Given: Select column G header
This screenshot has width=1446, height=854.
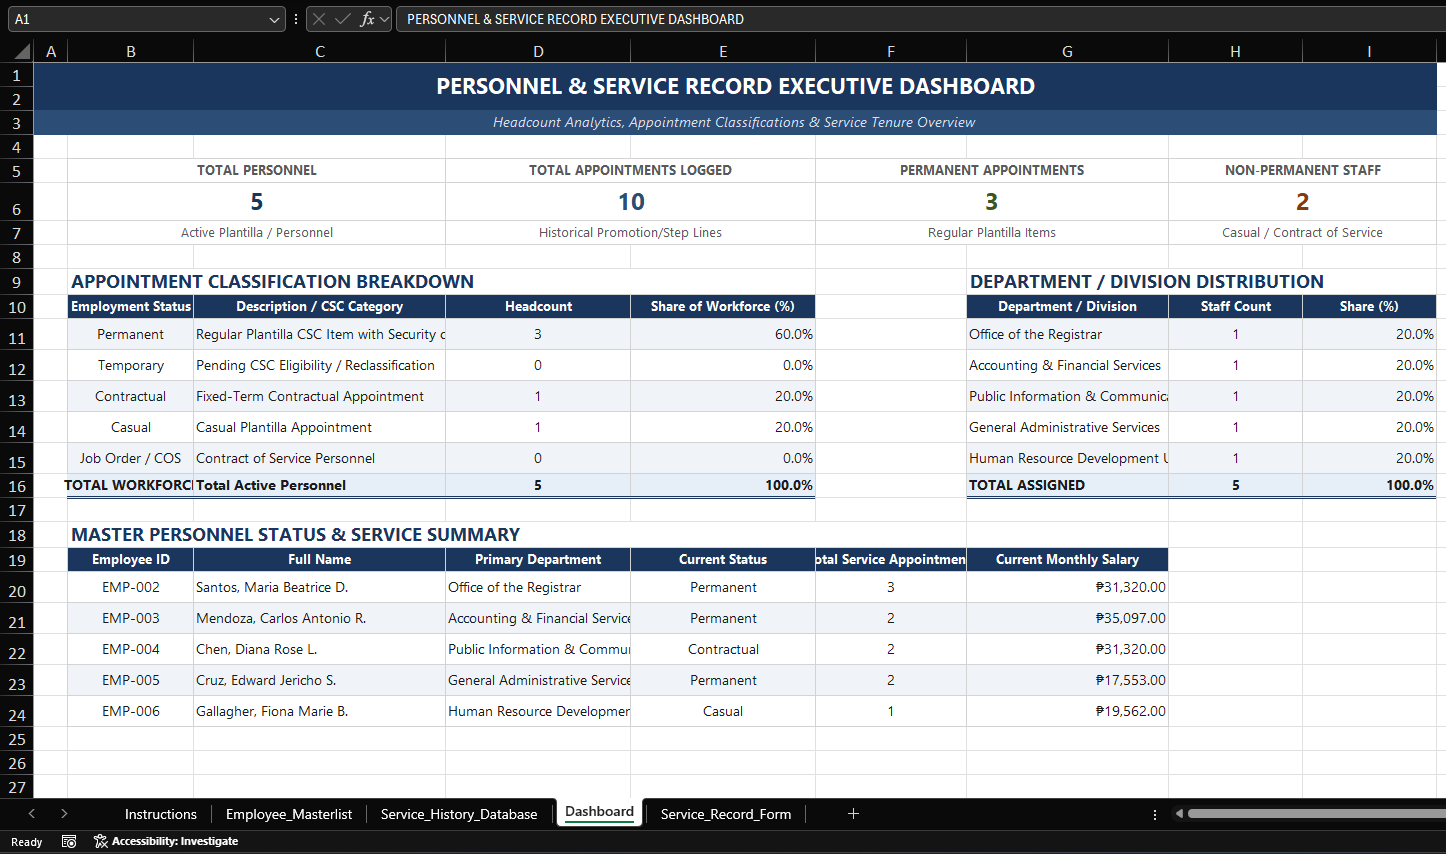Looking at the screenshot, I should (x=1067, y=52).
